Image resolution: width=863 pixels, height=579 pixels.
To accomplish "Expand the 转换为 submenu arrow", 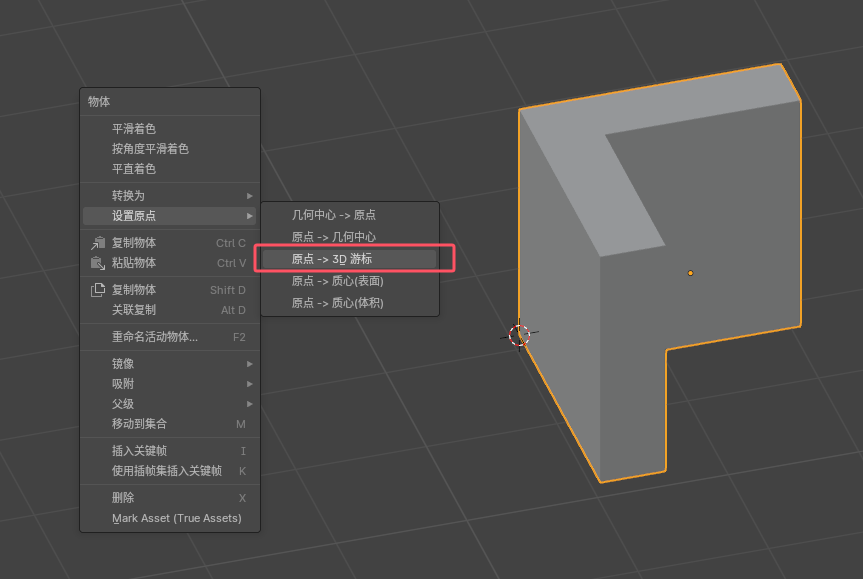I will point(250,195).
